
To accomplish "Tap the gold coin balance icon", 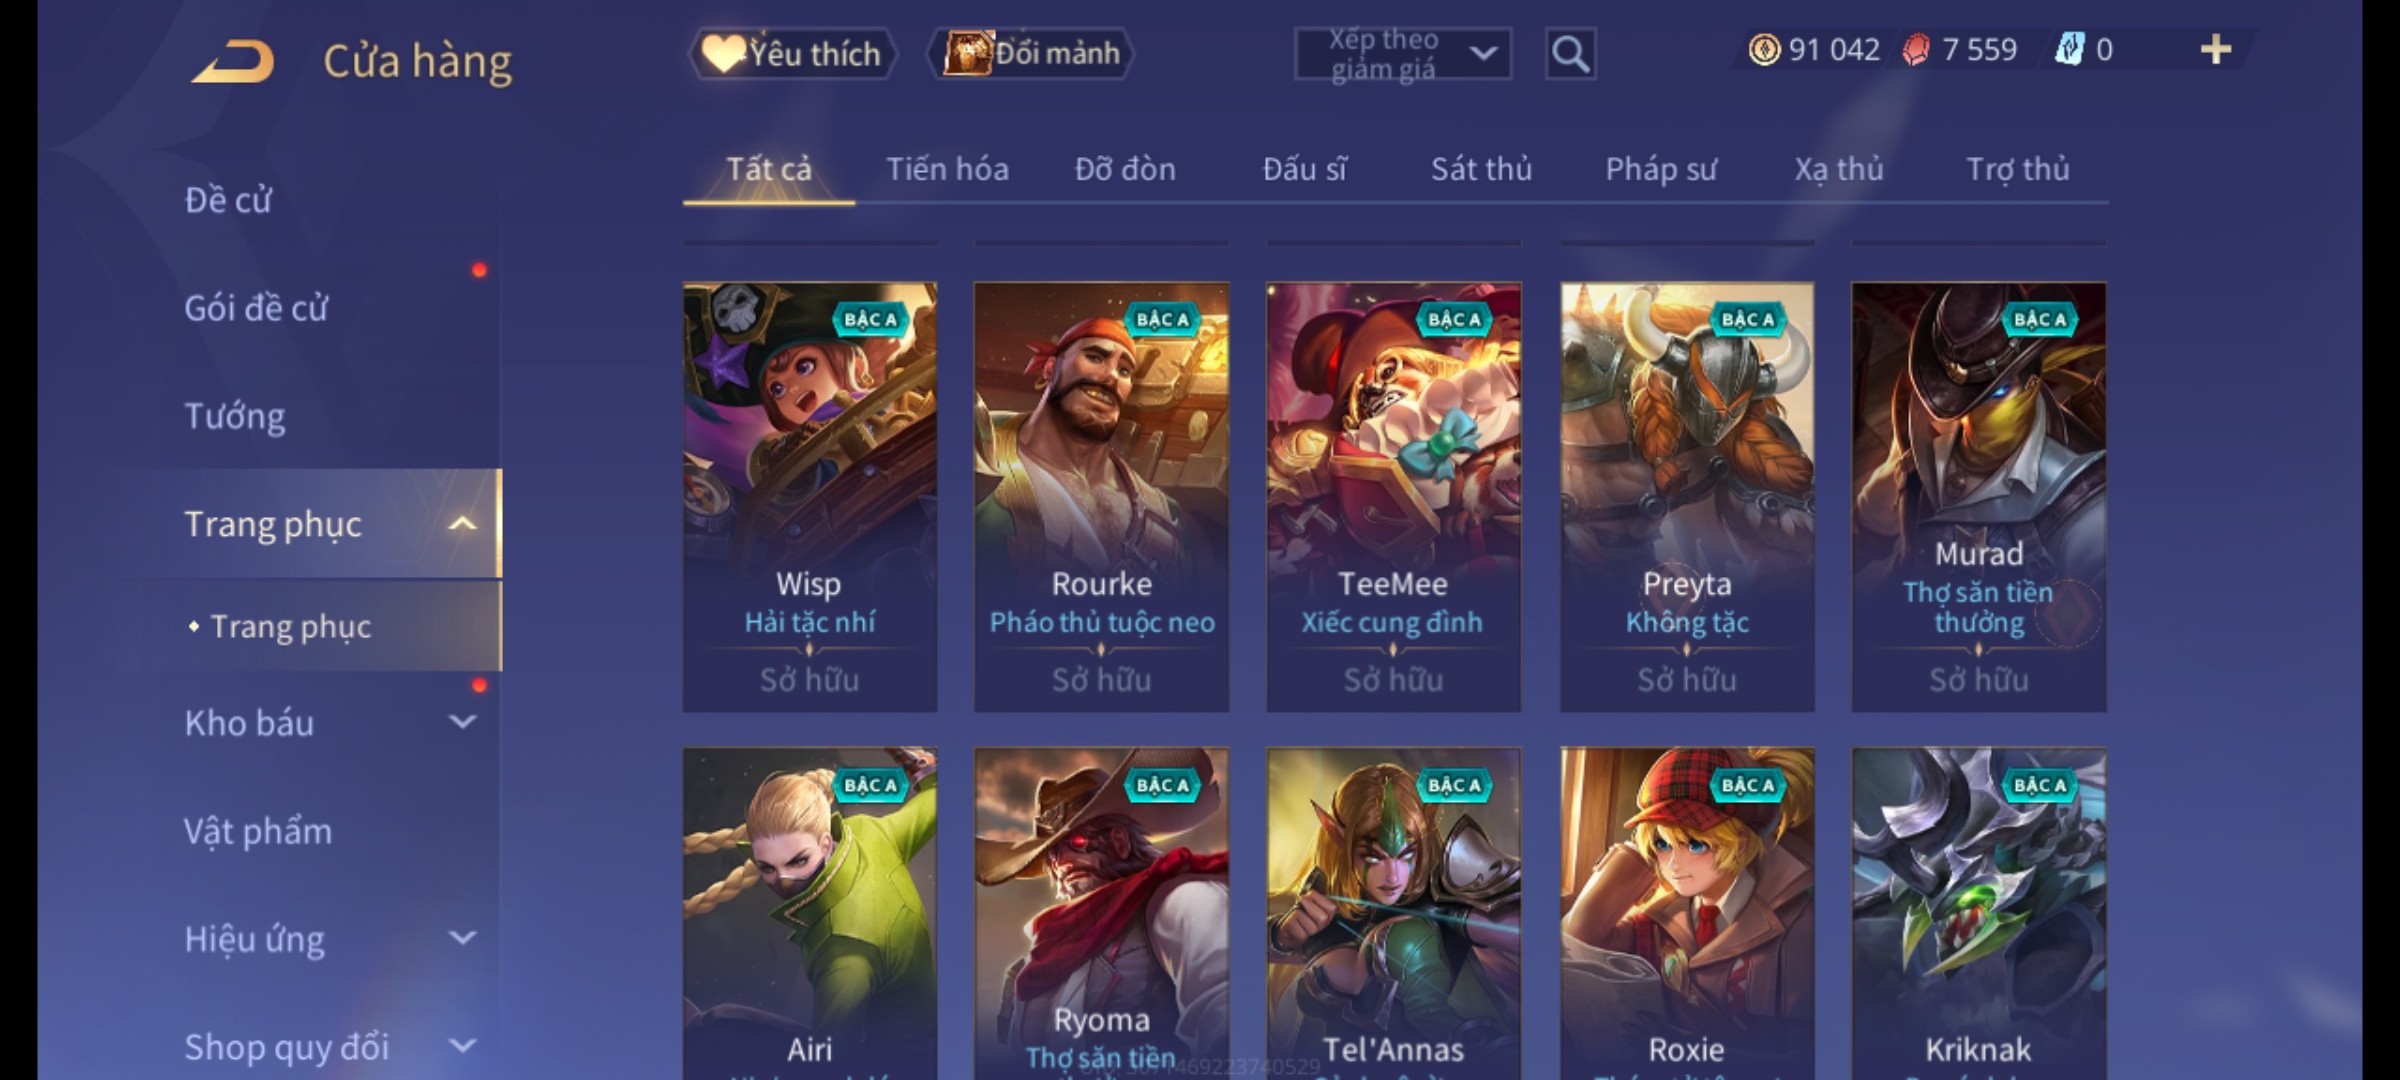I will pos(1764,50).
